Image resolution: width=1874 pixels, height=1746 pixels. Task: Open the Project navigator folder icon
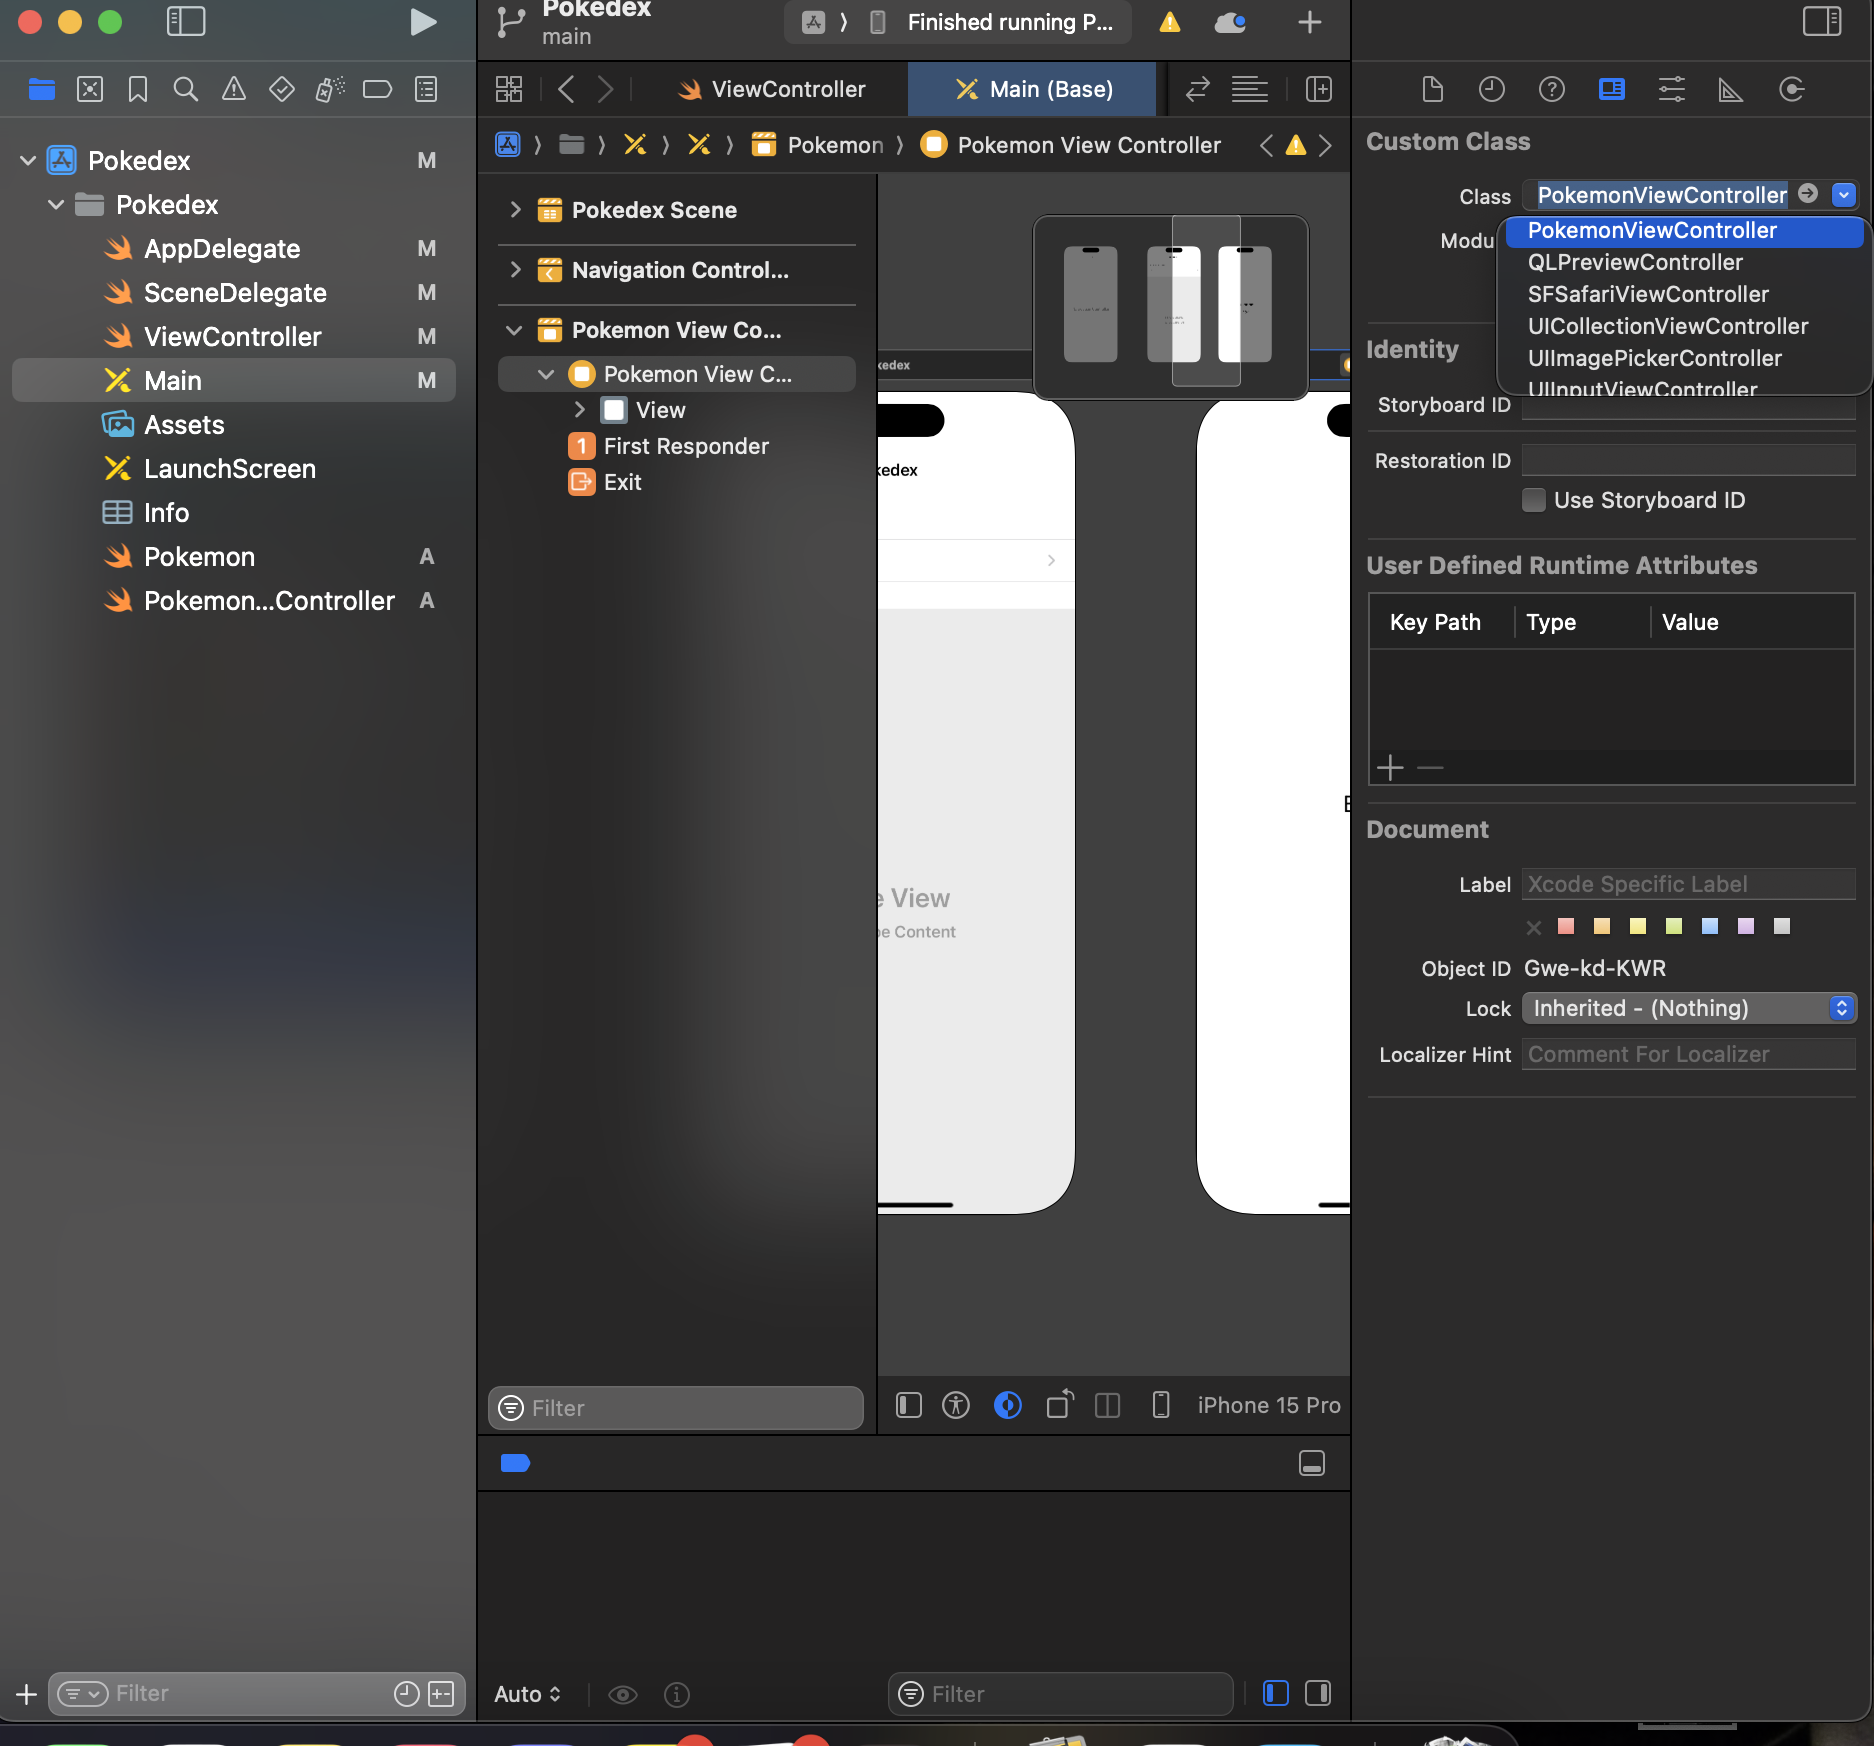tap(42, 89)
